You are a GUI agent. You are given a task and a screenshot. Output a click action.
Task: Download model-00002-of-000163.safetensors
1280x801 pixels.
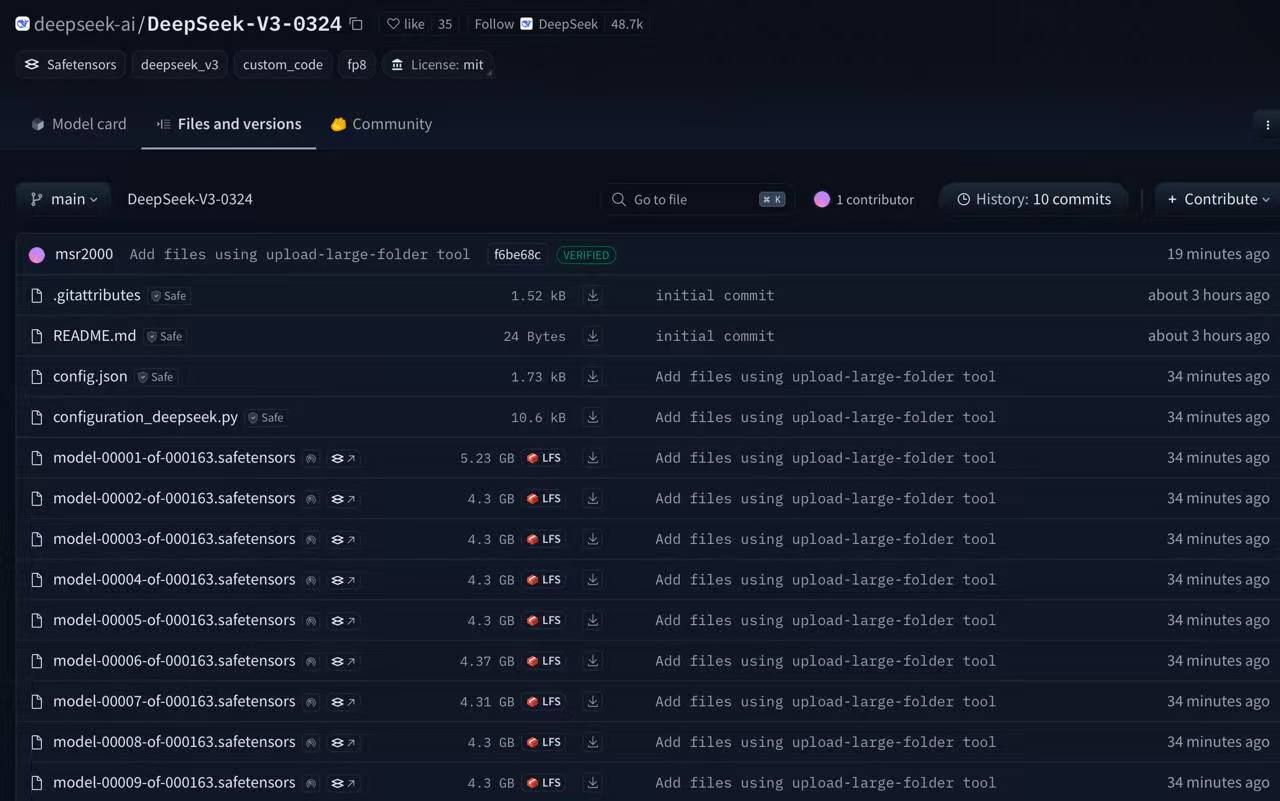tap(593, 498)
